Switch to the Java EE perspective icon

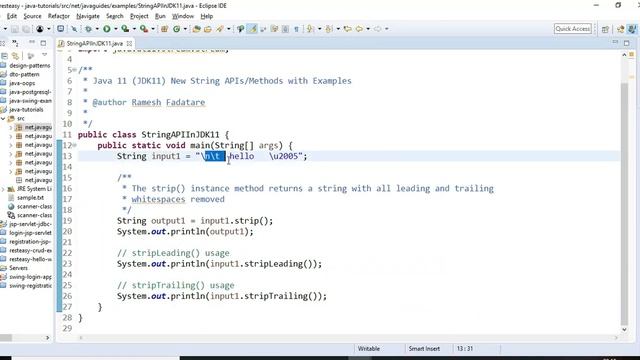tap(621, 29)
